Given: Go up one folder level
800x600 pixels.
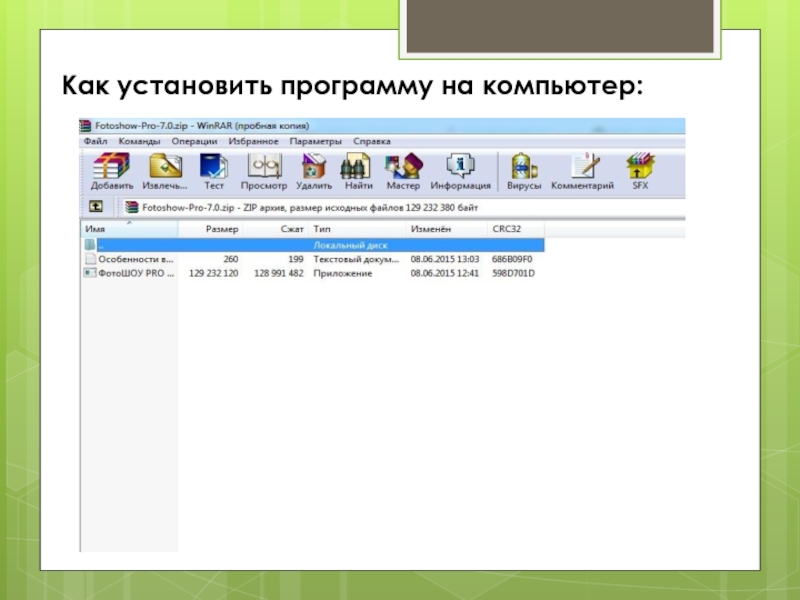Looking at the screenshot, I should 96,207.
